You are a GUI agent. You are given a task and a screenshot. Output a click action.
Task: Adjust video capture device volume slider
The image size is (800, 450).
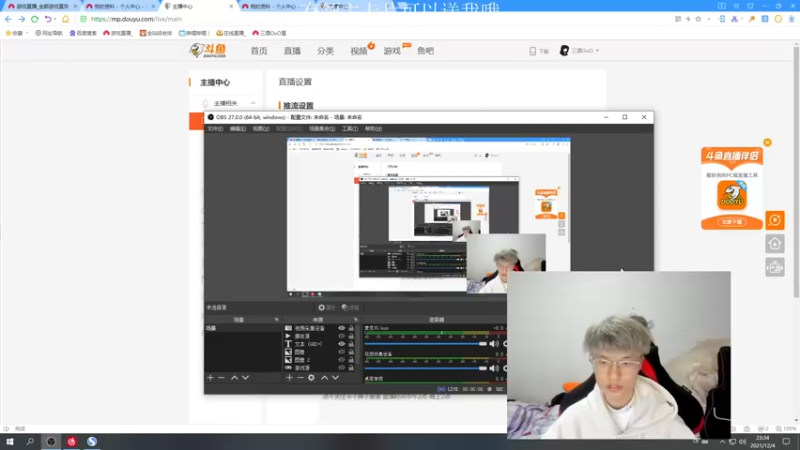tap(426, 368)
